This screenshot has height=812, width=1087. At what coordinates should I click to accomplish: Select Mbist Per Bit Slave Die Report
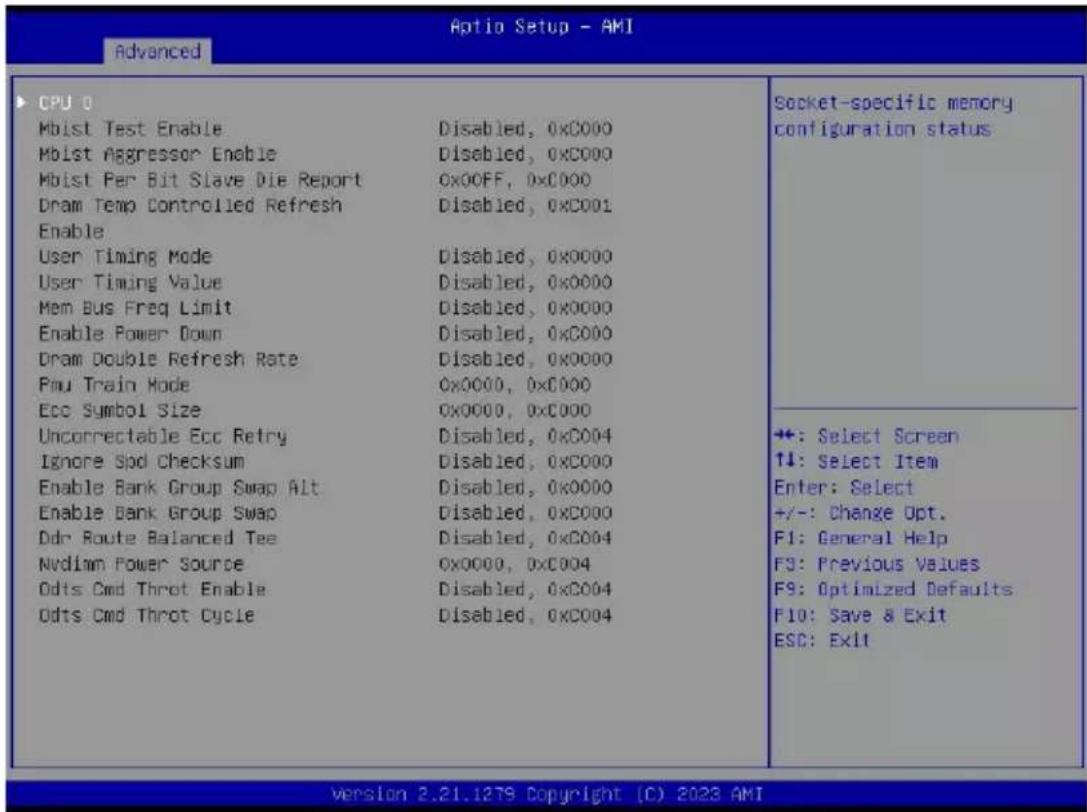pos(200,180)
